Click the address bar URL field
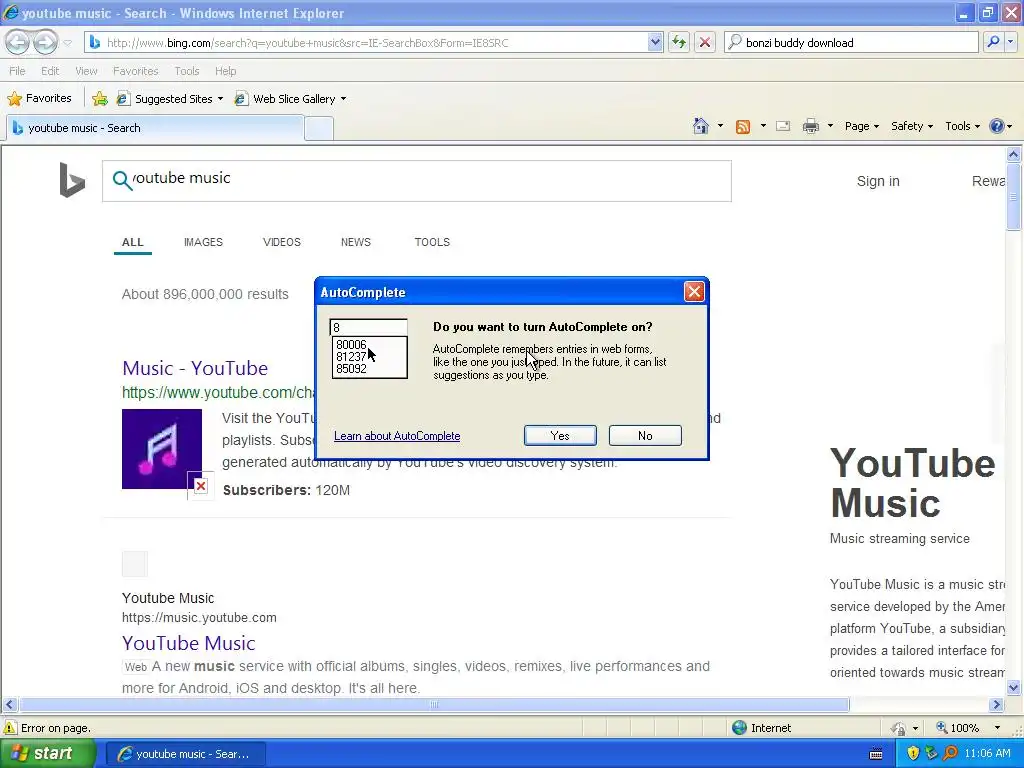The width and height of the screenshot is (1024, 768). pyautogui.click(x=376, y=42)
